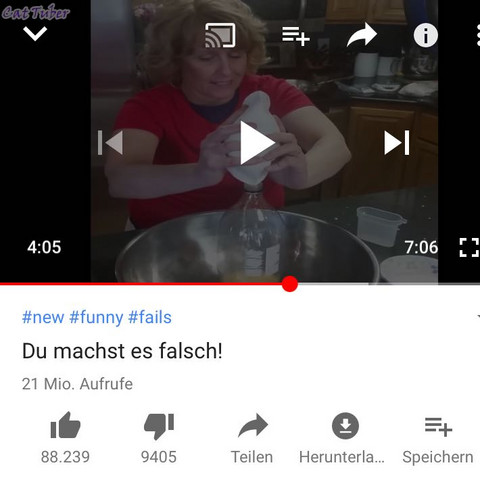The width and height of the screenshot is (480, 480).
Task: Skip to the next video
Action: (x=397, y=143)
